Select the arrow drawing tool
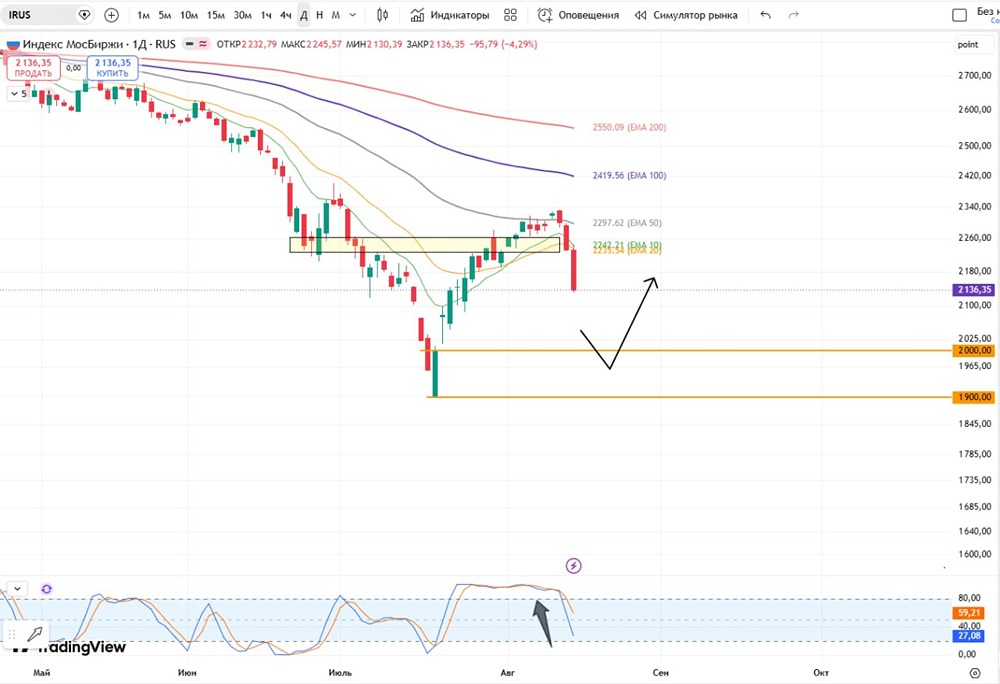 pos(35,634)
